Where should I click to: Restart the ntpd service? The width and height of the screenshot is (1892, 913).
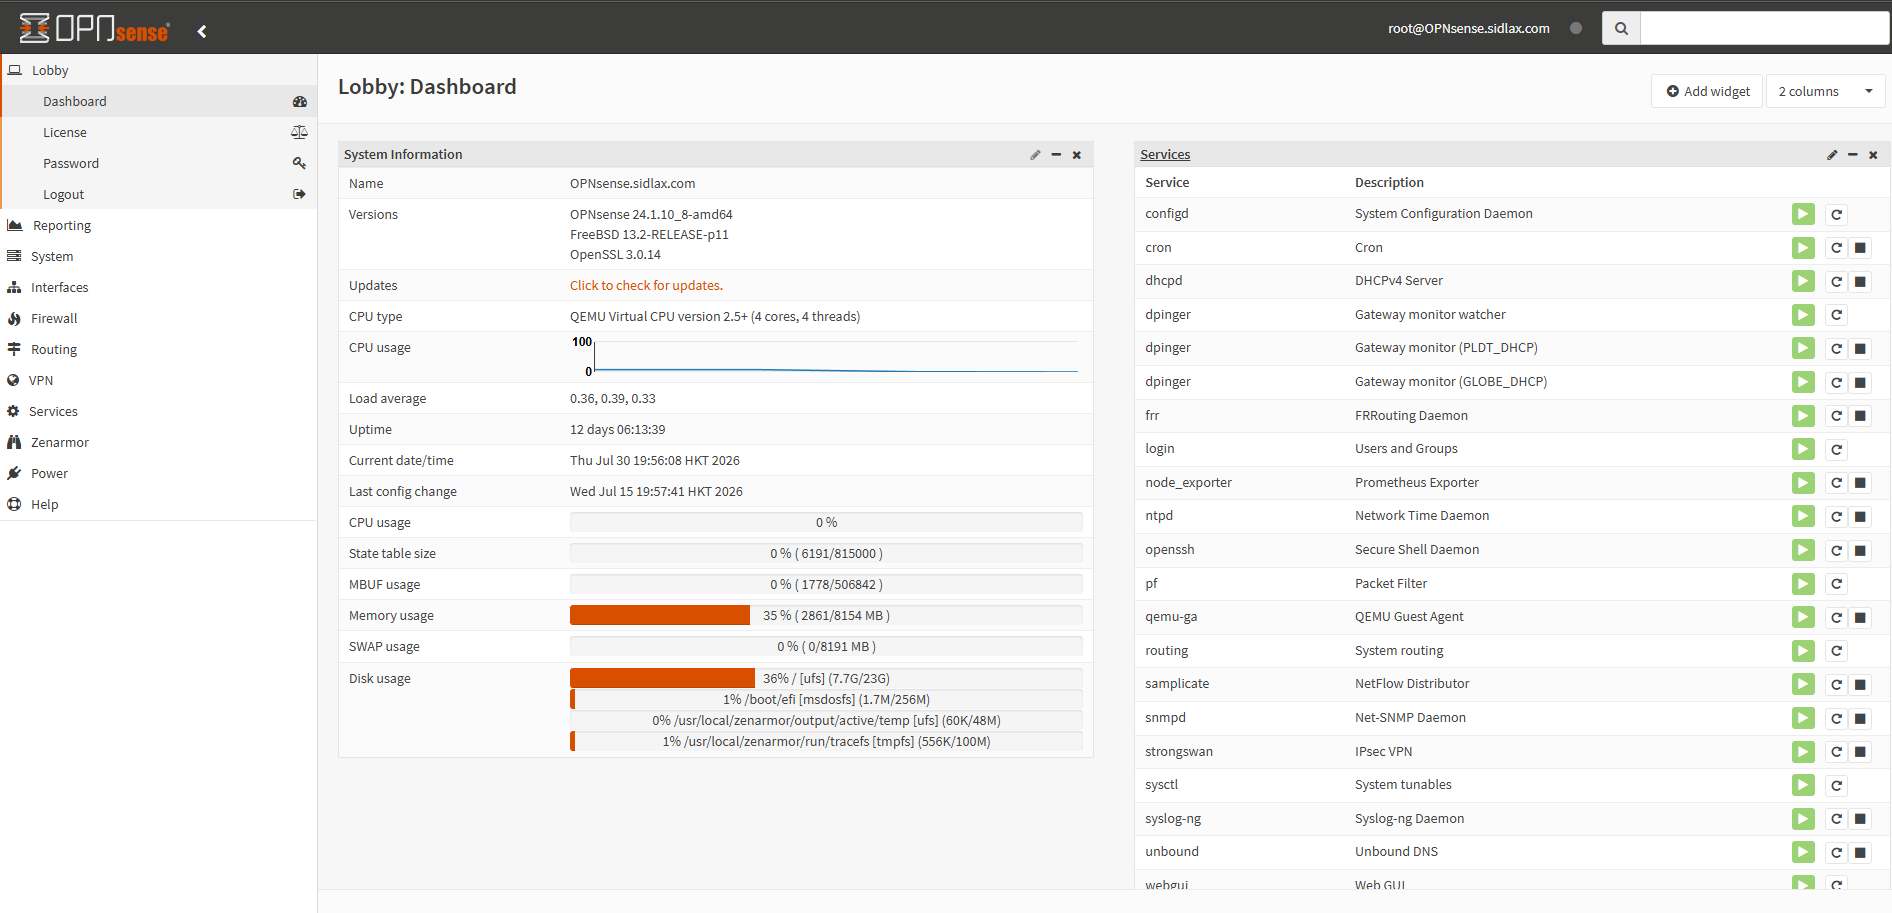1836,516
